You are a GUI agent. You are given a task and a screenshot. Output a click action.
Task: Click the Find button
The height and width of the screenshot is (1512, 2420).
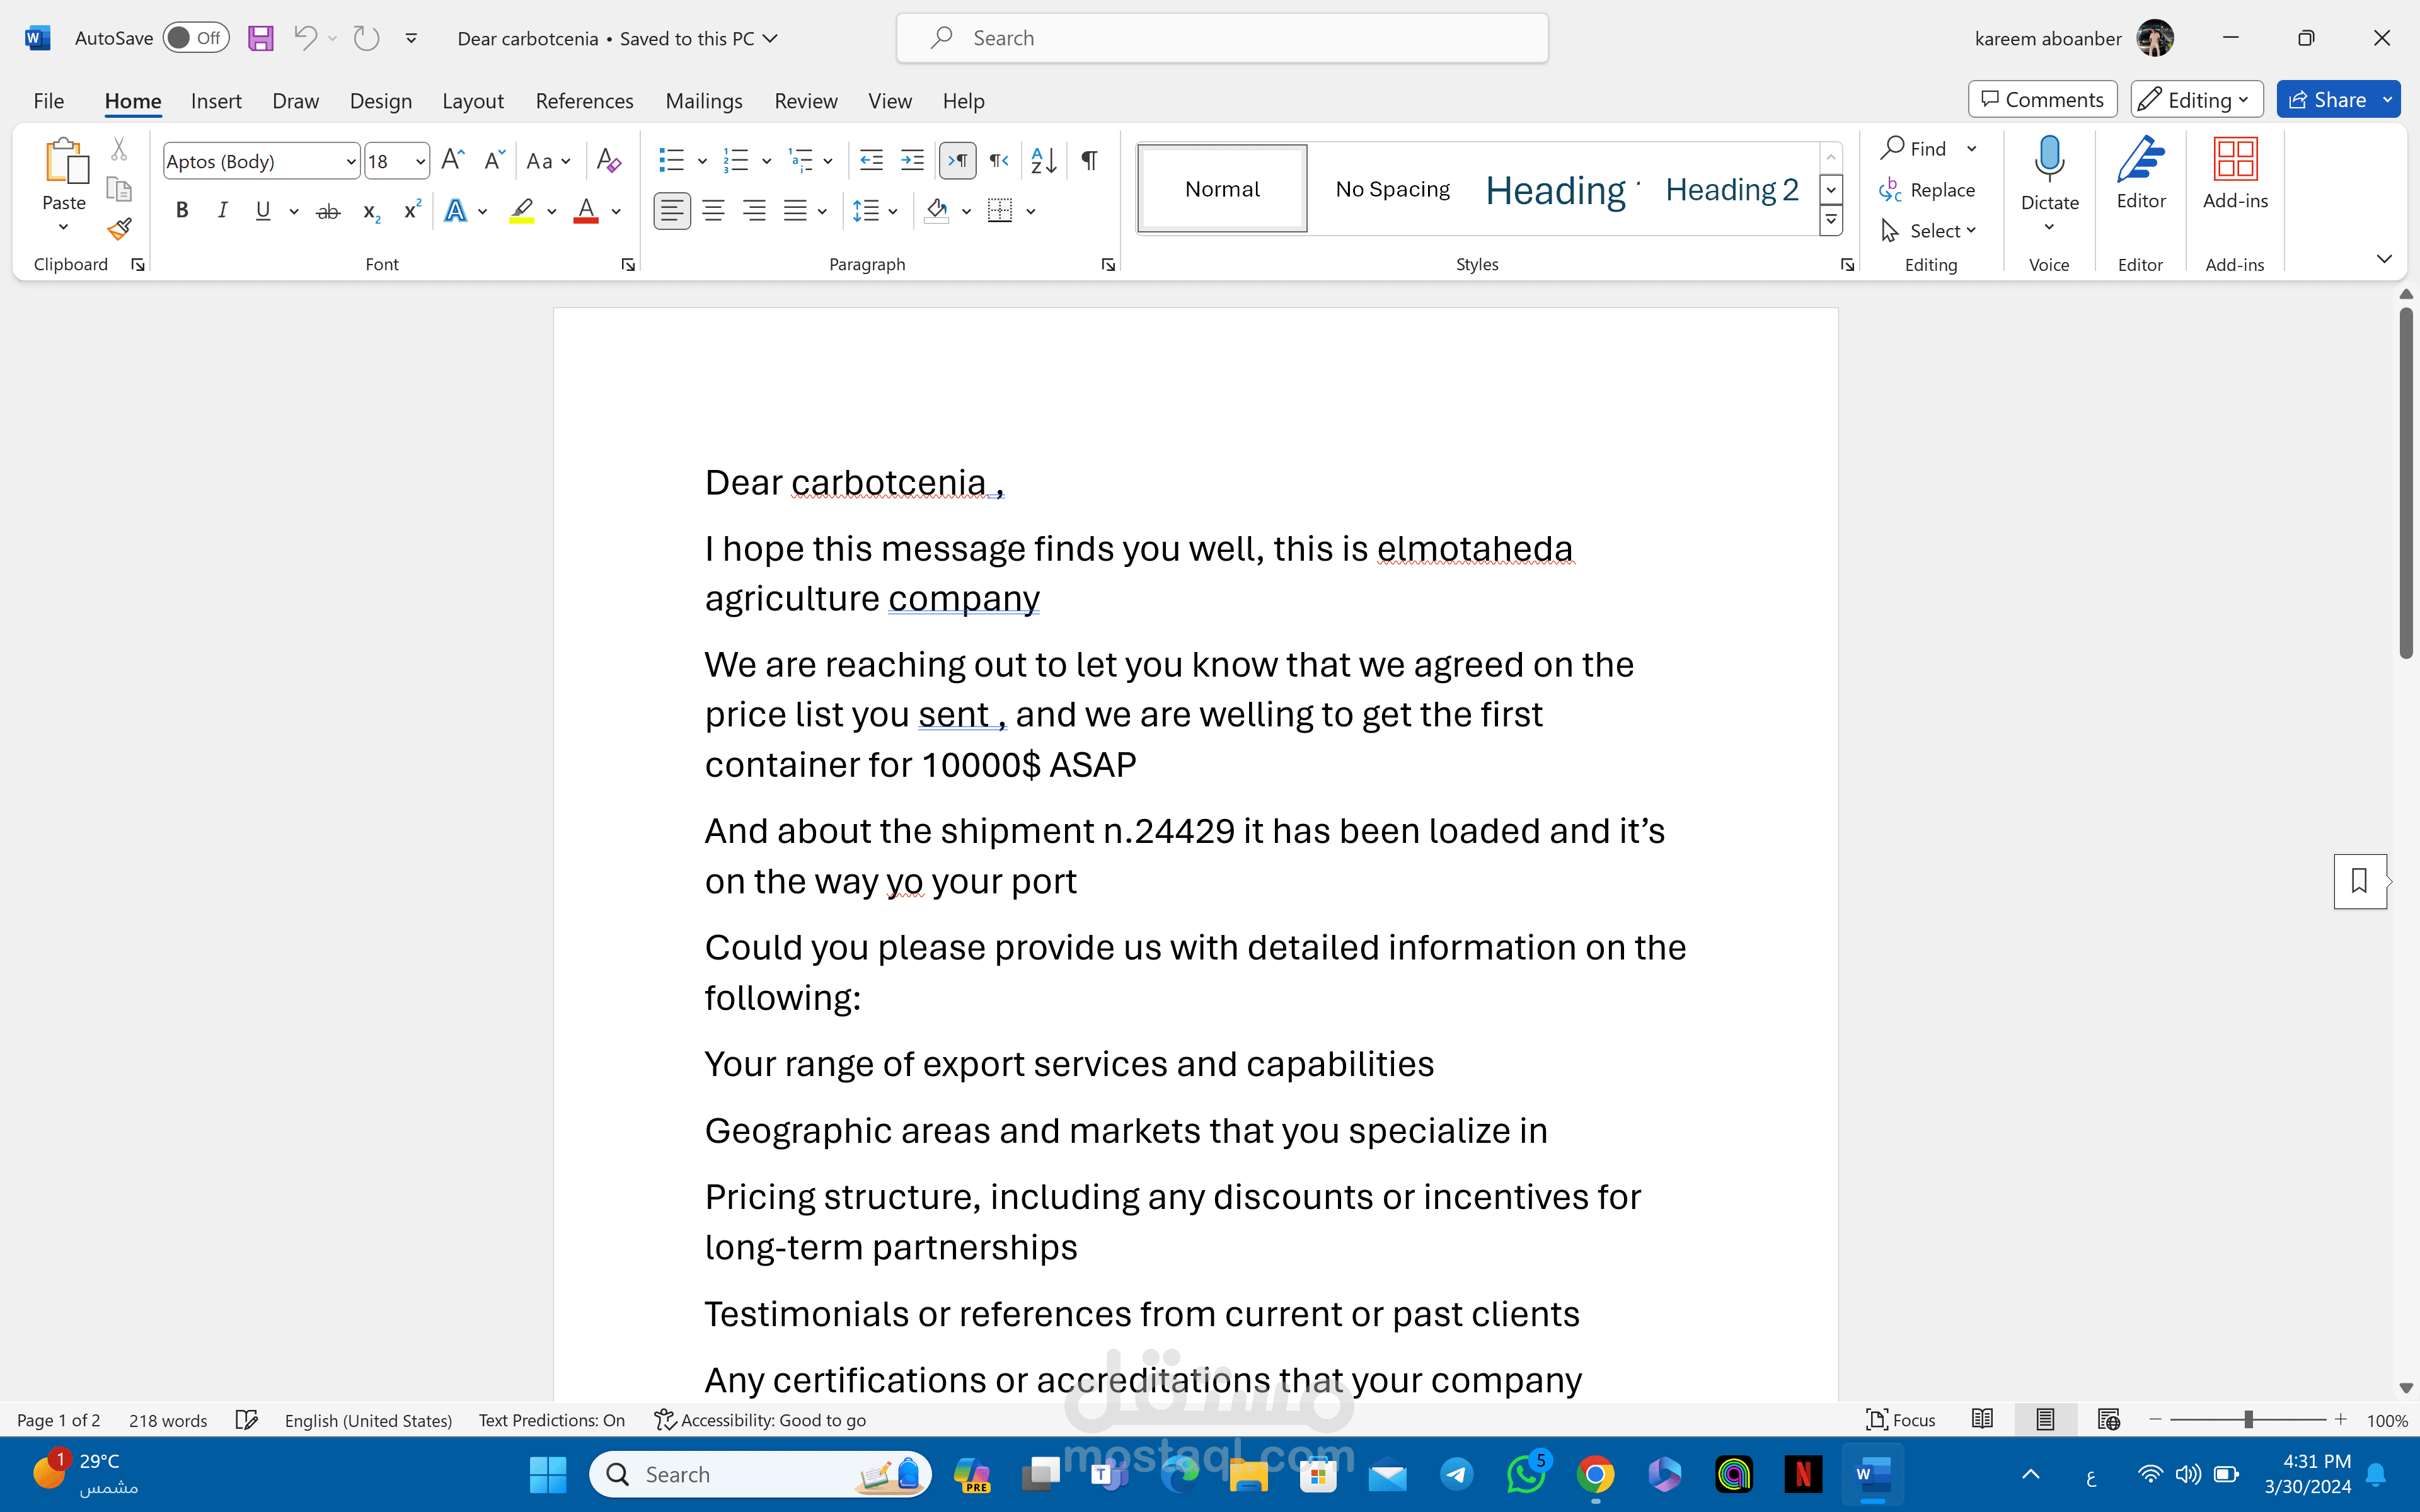tap(1914, 148)
